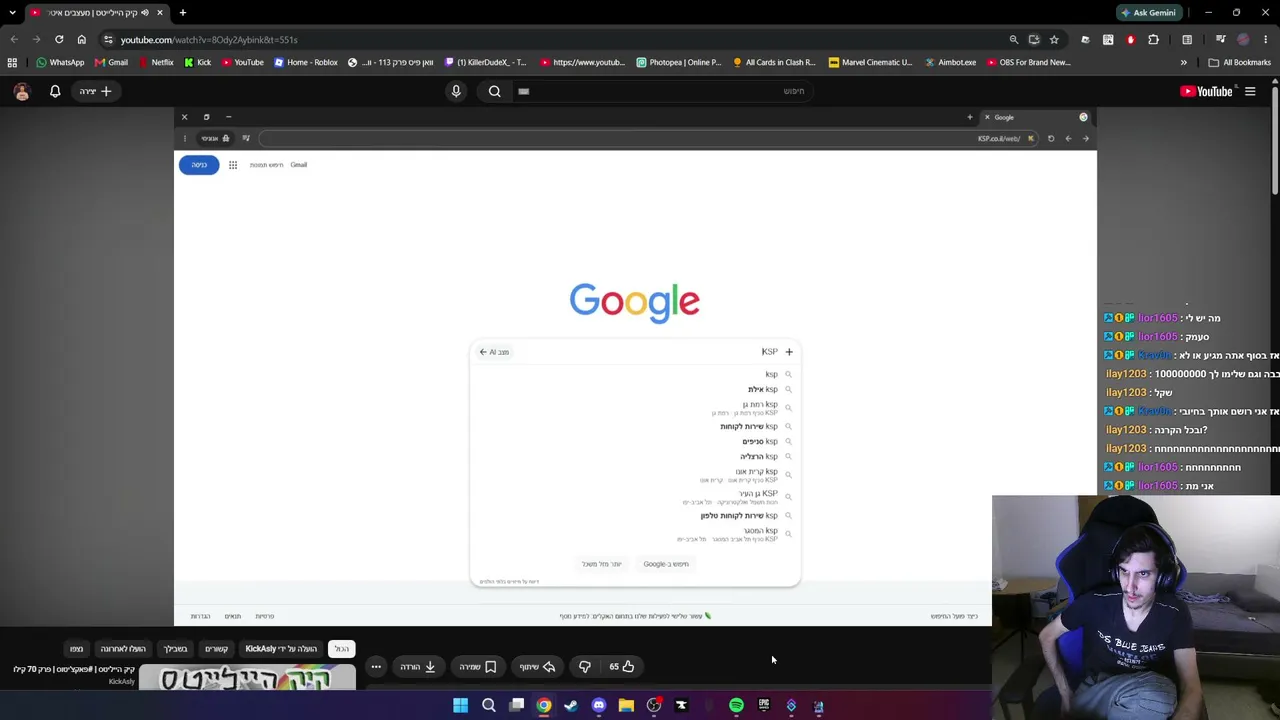Select the 'קשרים' filter chip
The image size is (1280, 720).
point(216,649)
